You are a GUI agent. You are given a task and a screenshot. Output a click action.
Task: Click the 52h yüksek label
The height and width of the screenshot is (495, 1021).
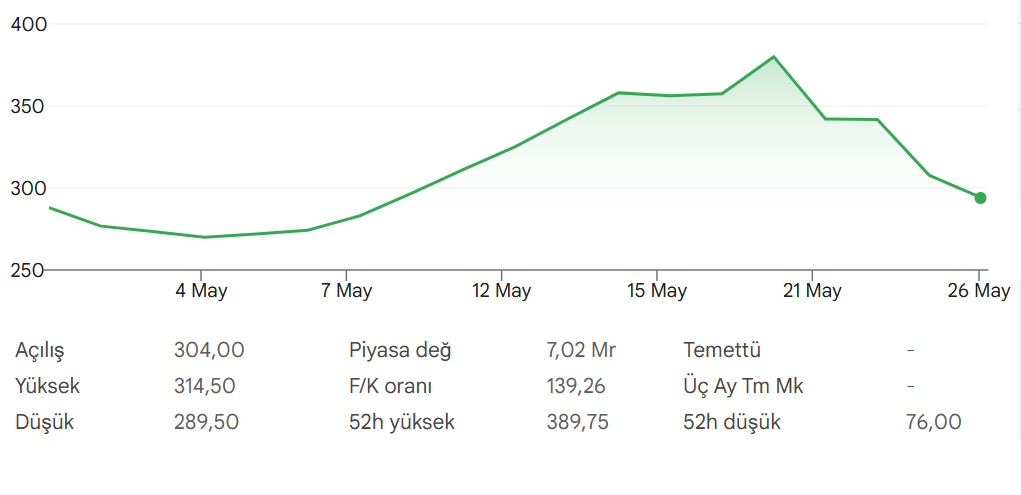pos(402,422)
